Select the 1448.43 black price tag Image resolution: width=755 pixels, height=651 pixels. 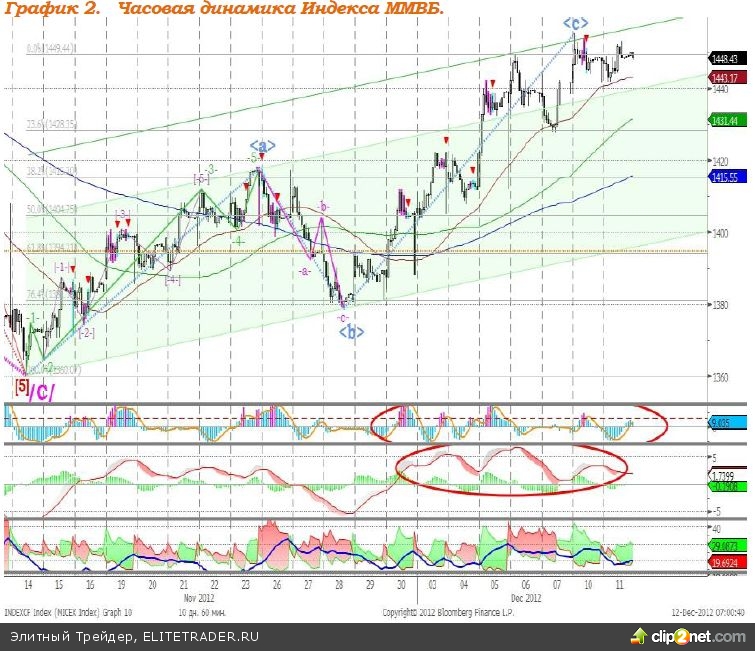tap(724, 60)
